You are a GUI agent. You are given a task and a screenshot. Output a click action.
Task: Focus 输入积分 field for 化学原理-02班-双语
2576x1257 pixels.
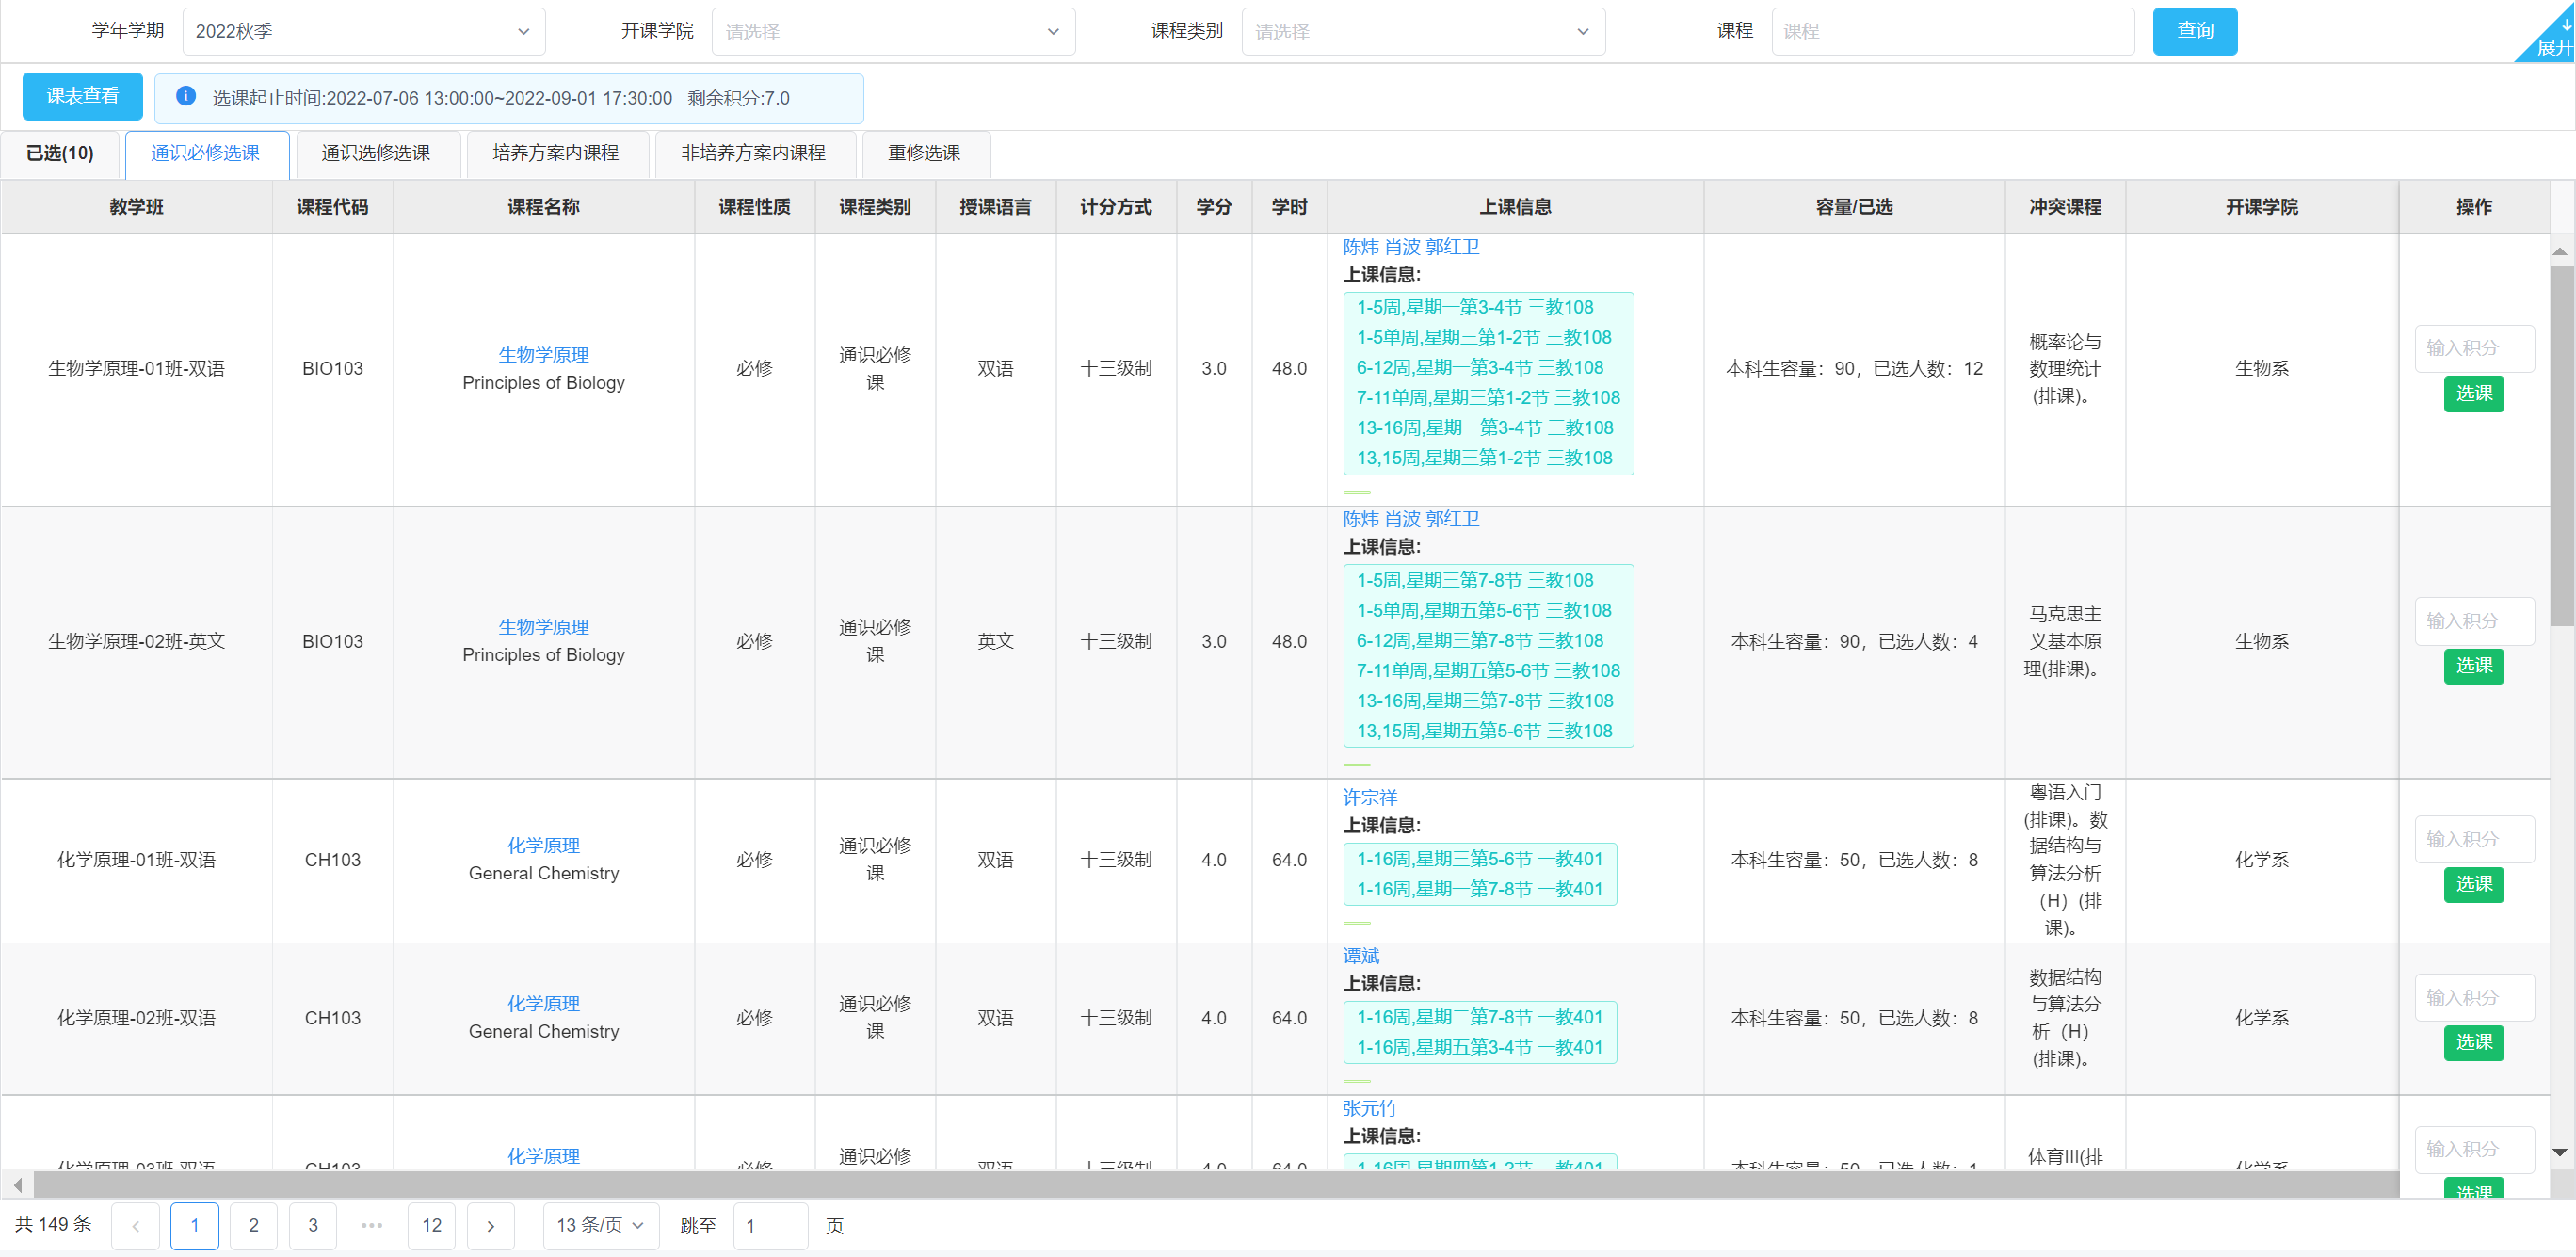pyautogui.click(x=2474, y=998)
